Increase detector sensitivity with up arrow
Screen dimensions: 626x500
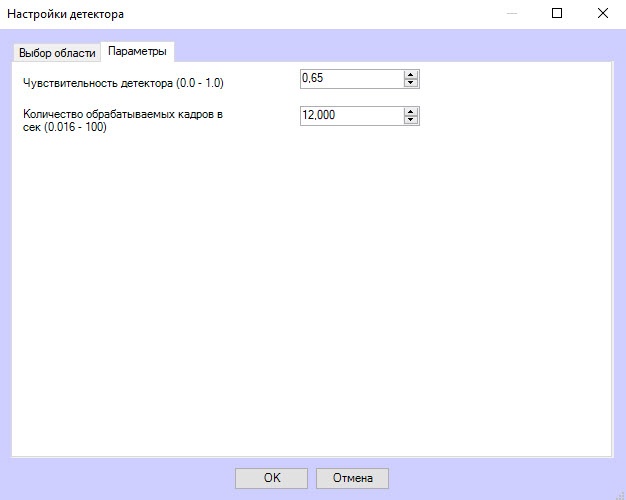[x=410, y=75]
